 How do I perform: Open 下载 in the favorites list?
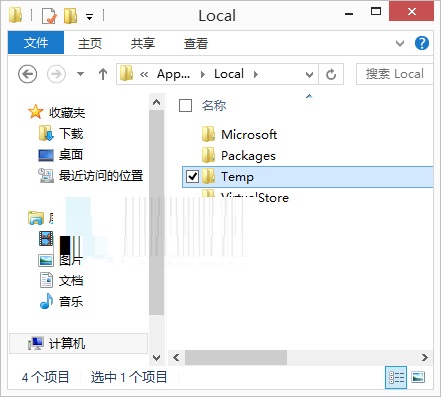click(71, 133)
